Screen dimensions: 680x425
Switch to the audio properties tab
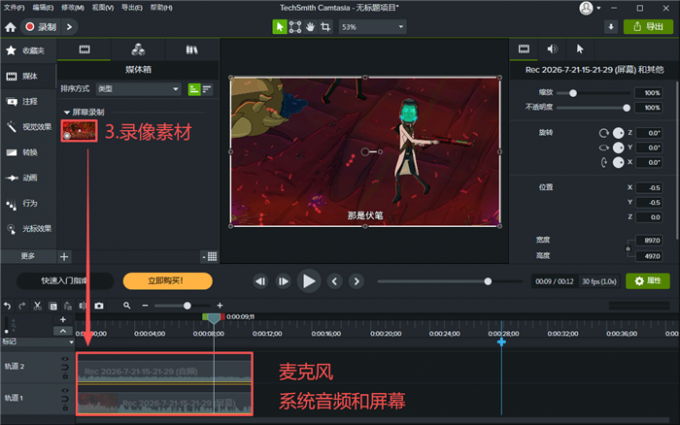click(x=552, y=49)
